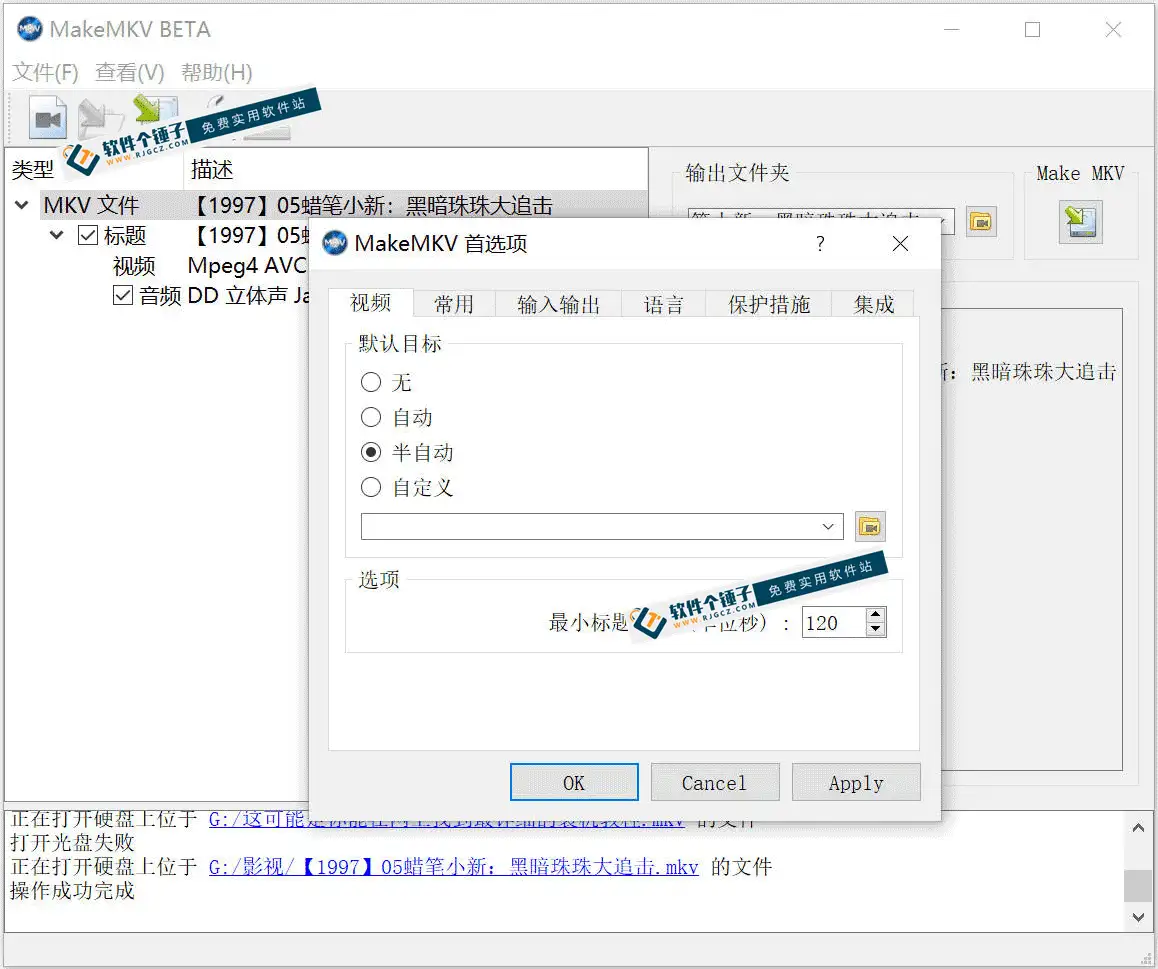Viewport: 1158px width, 969px height.
Task: Toggle the 音频 track checkbox
Action: click(x=123, y=296)
